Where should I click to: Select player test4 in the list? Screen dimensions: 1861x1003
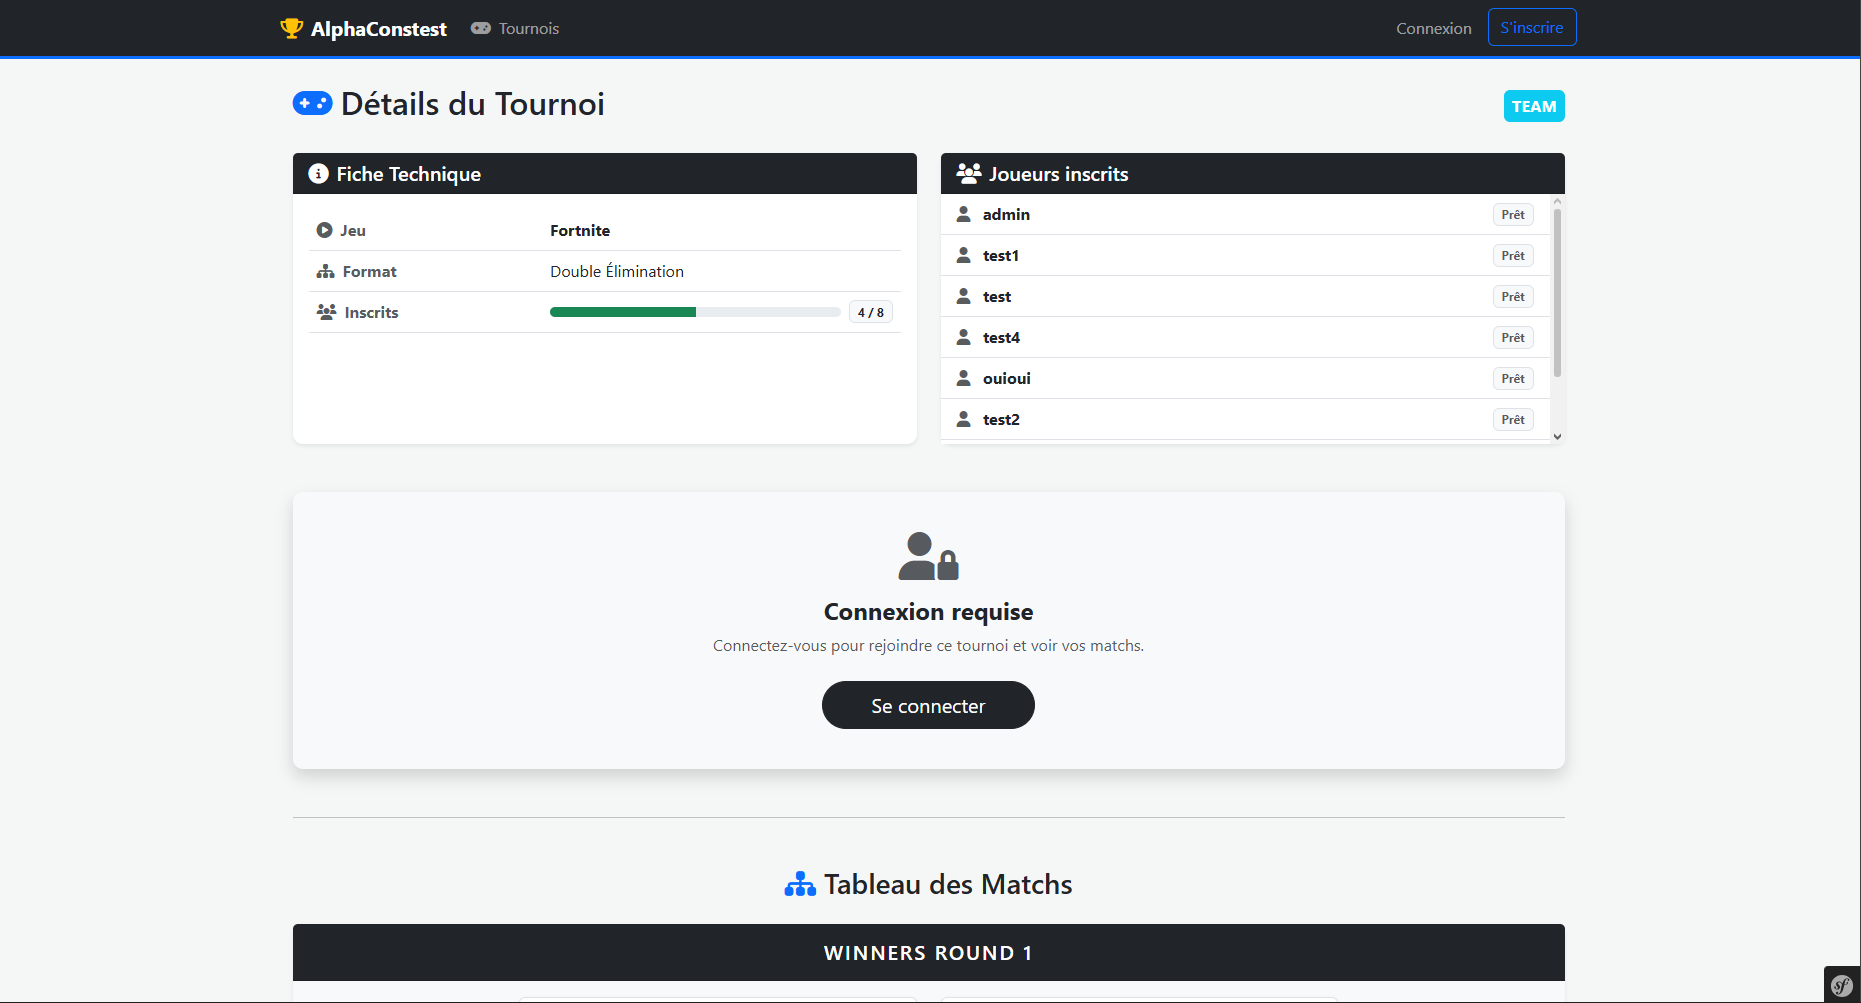[1246, 337]
